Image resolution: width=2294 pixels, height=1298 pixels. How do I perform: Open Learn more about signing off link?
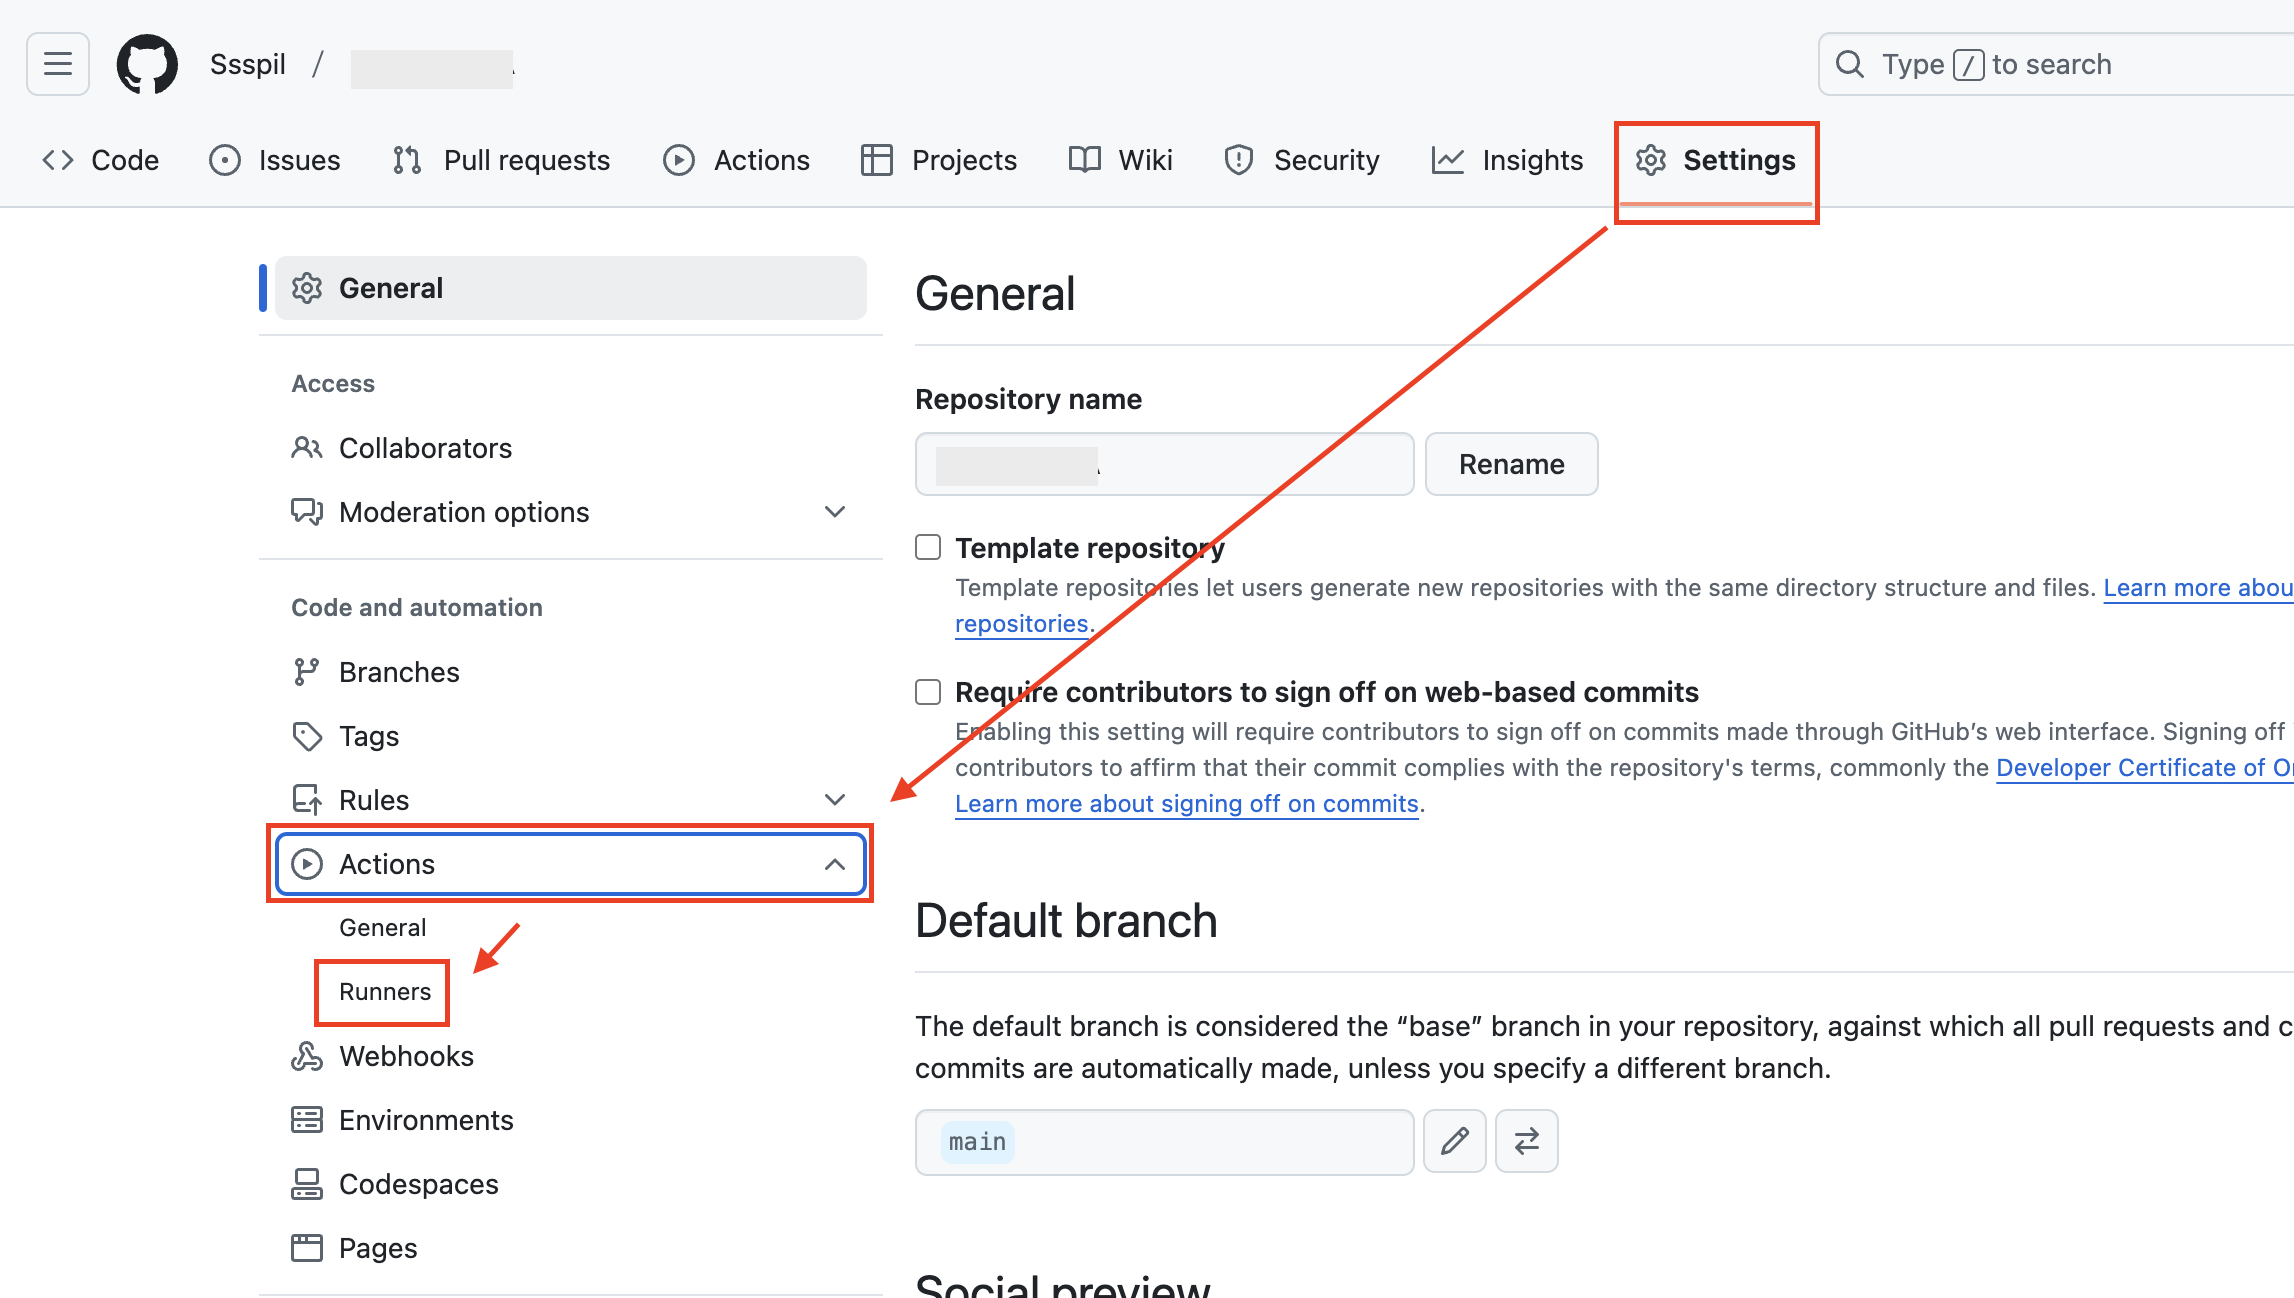1186,804
